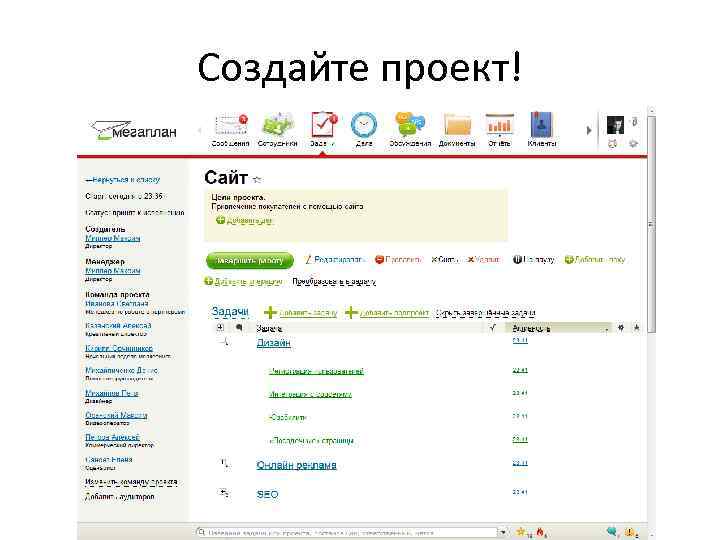Click the flame icon in bottom bar

[540, 532]
